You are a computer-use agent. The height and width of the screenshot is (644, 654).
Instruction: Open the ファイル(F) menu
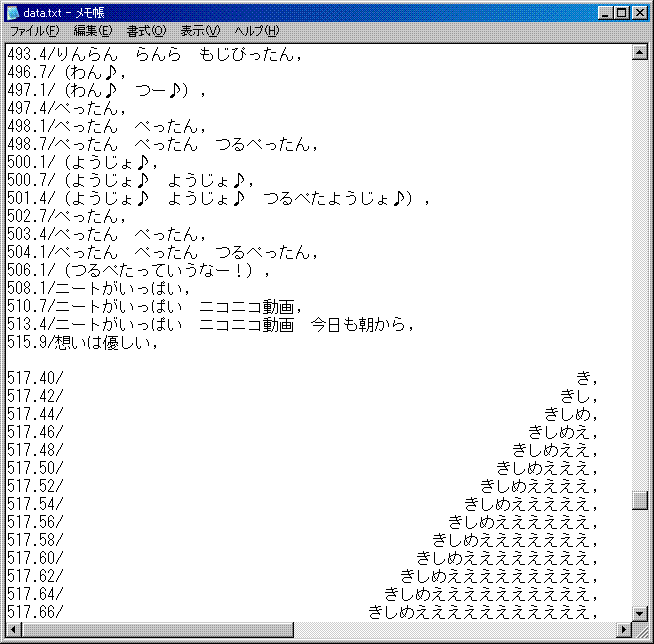34,32
